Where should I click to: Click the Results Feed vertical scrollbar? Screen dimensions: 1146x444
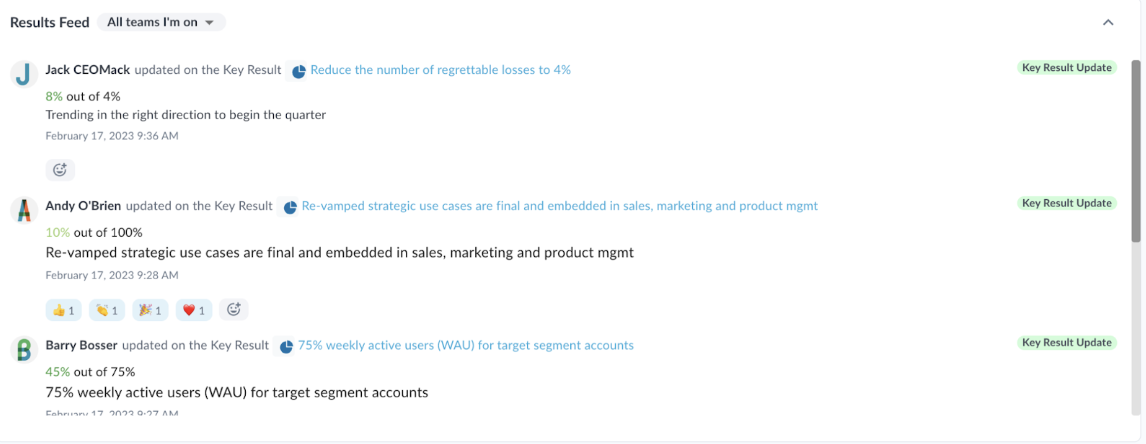(x=1136, y=150)
